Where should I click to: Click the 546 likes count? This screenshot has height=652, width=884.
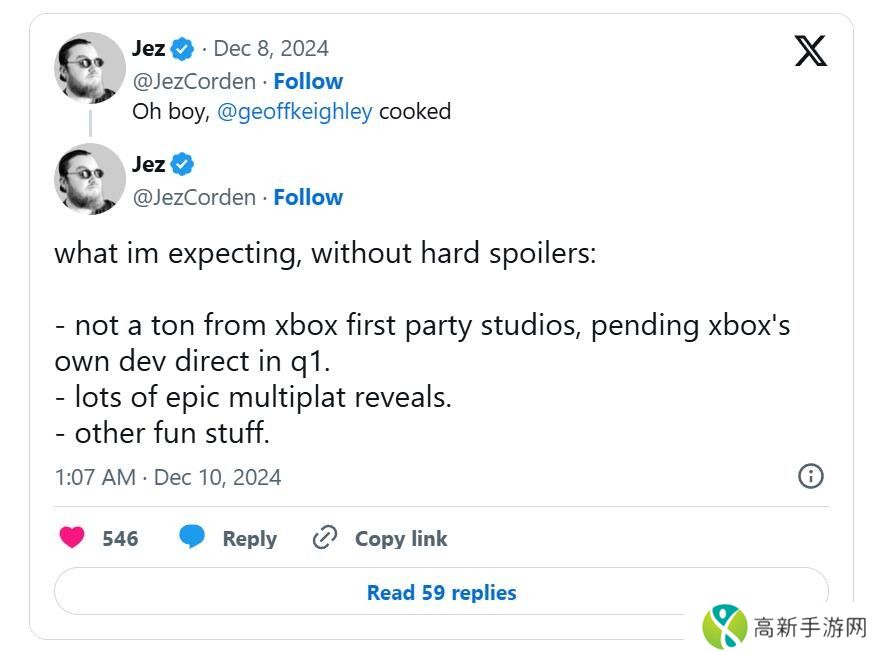(x=120, y=538)
